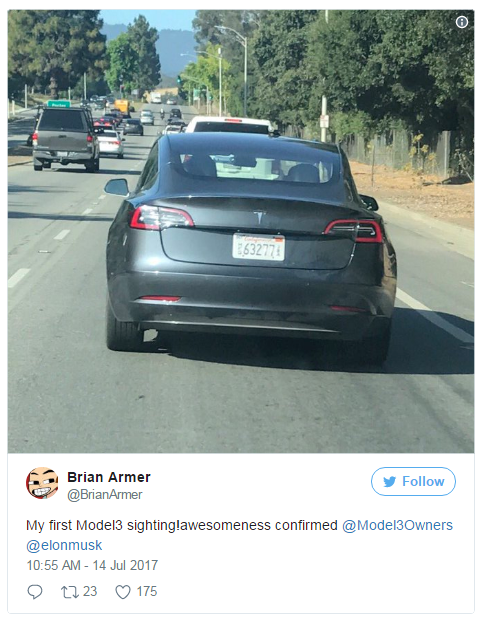Open the @elonmusk mention

click(x=64, y=545)
